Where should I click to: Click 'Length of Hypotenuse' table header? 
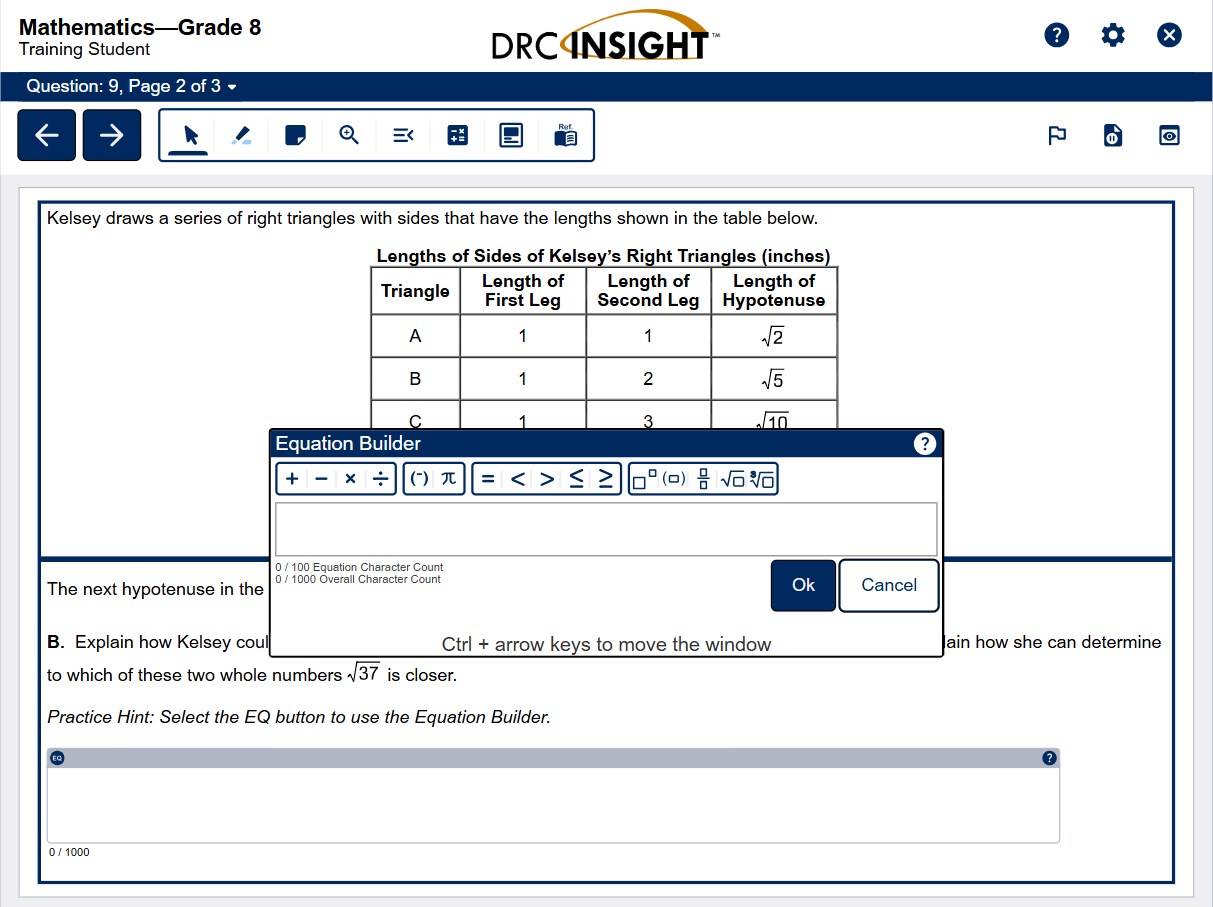(x=774, y=291)
